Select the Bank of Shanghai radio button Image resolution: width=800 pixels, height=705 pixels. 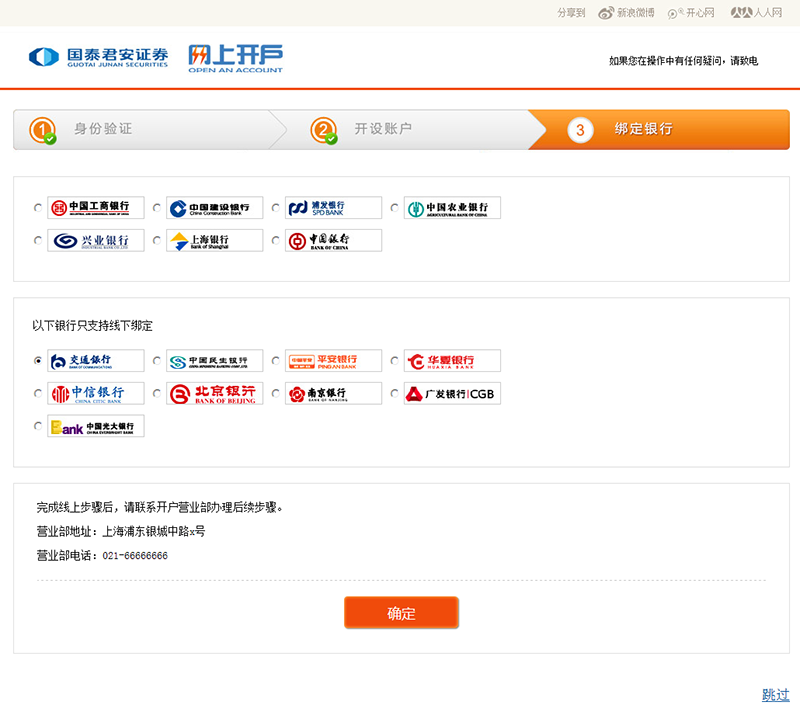pyautogui.click(x=157, y=241)
